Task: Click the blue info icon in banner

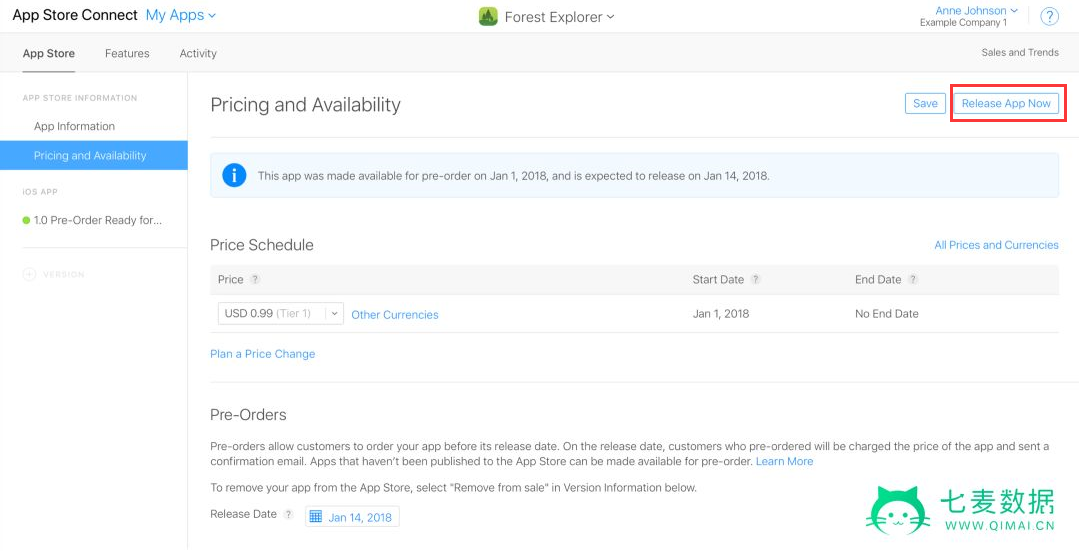Action: coord(234,175)
